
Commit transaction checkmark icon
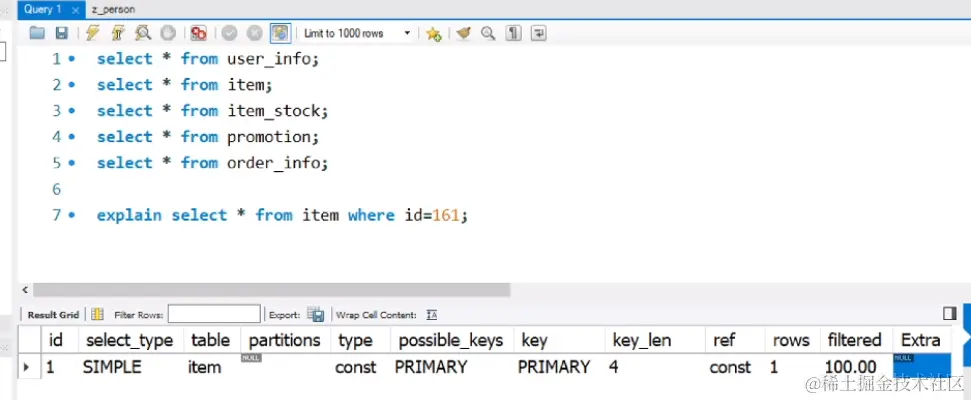(x=230, y=33)
